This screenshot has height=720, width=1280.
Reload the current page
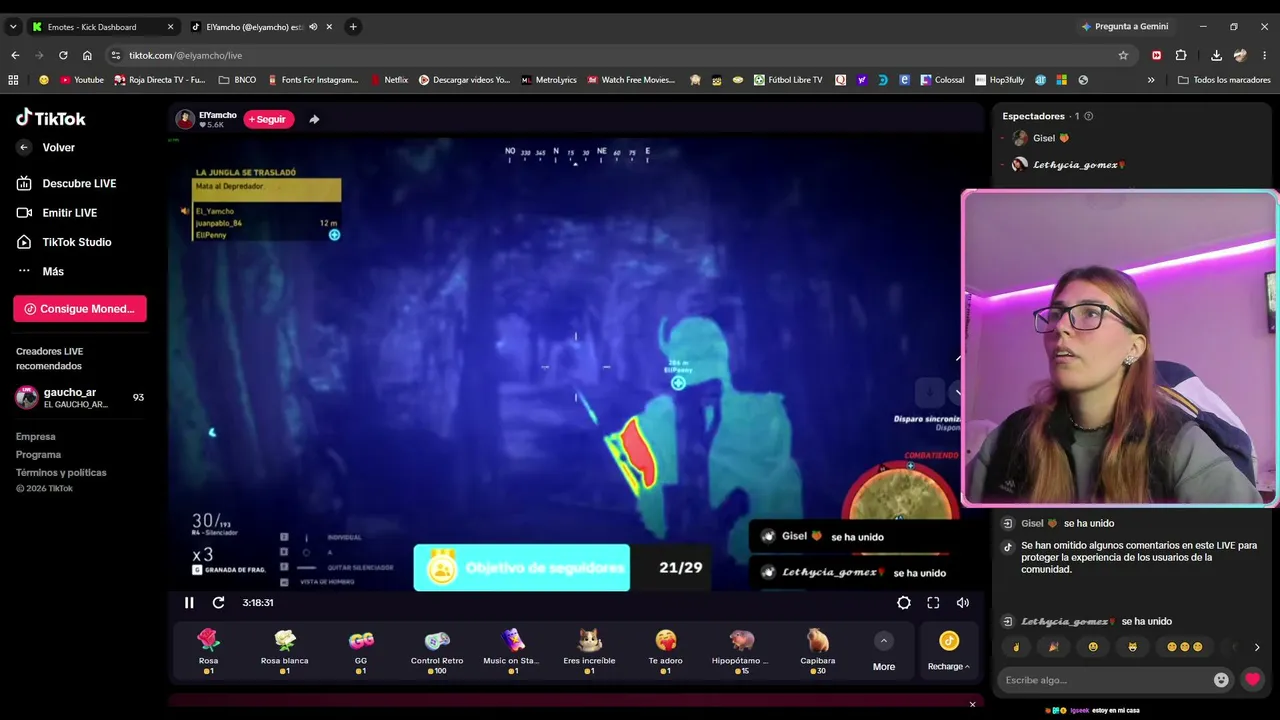tap(63, 55)
